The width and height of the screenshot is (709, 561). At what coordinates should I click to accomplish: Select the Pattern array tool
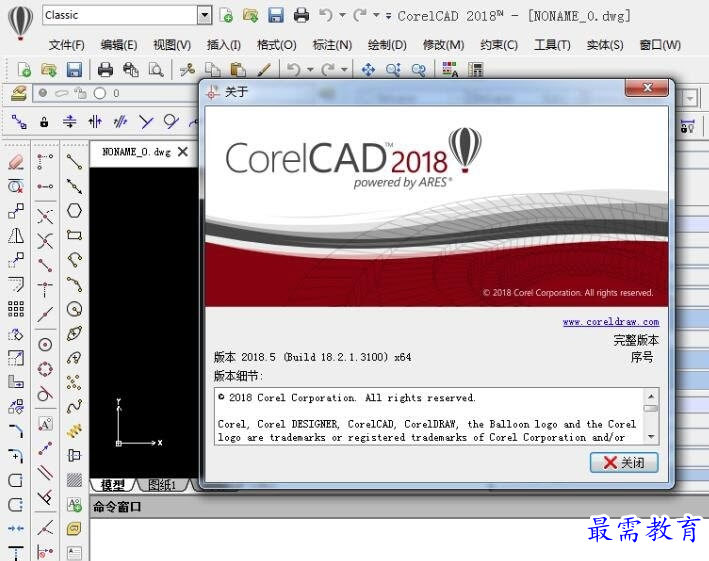tap(16, 309)
